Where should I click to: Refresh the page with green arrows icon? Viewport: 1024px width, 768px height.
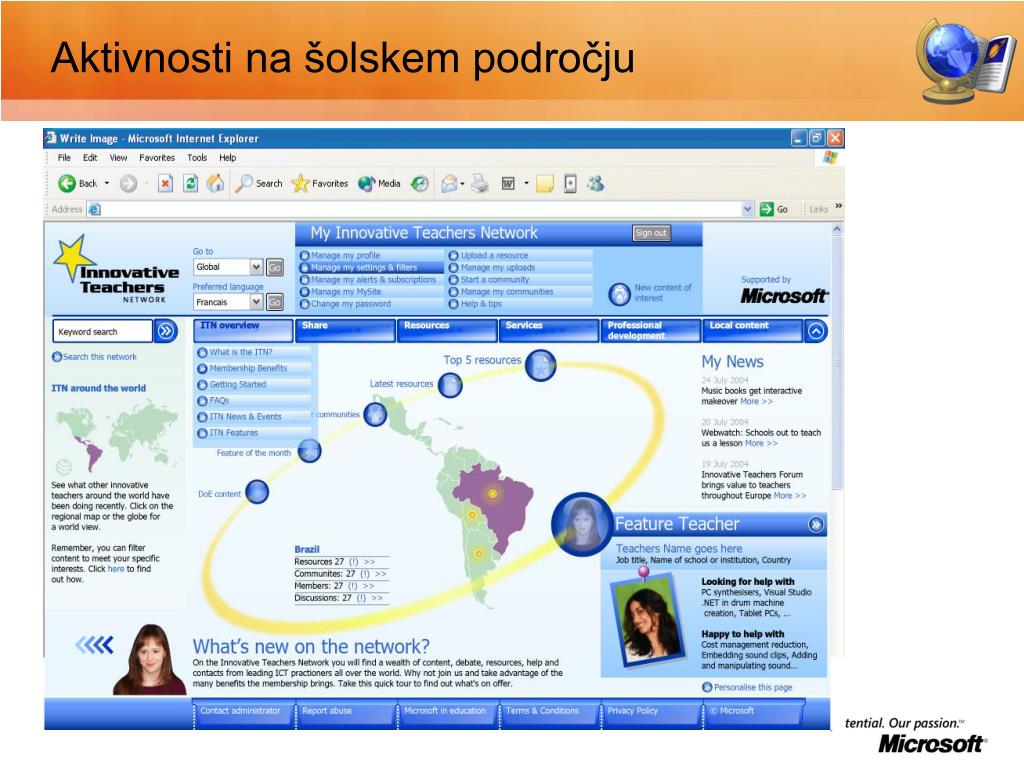coord(190,184)
